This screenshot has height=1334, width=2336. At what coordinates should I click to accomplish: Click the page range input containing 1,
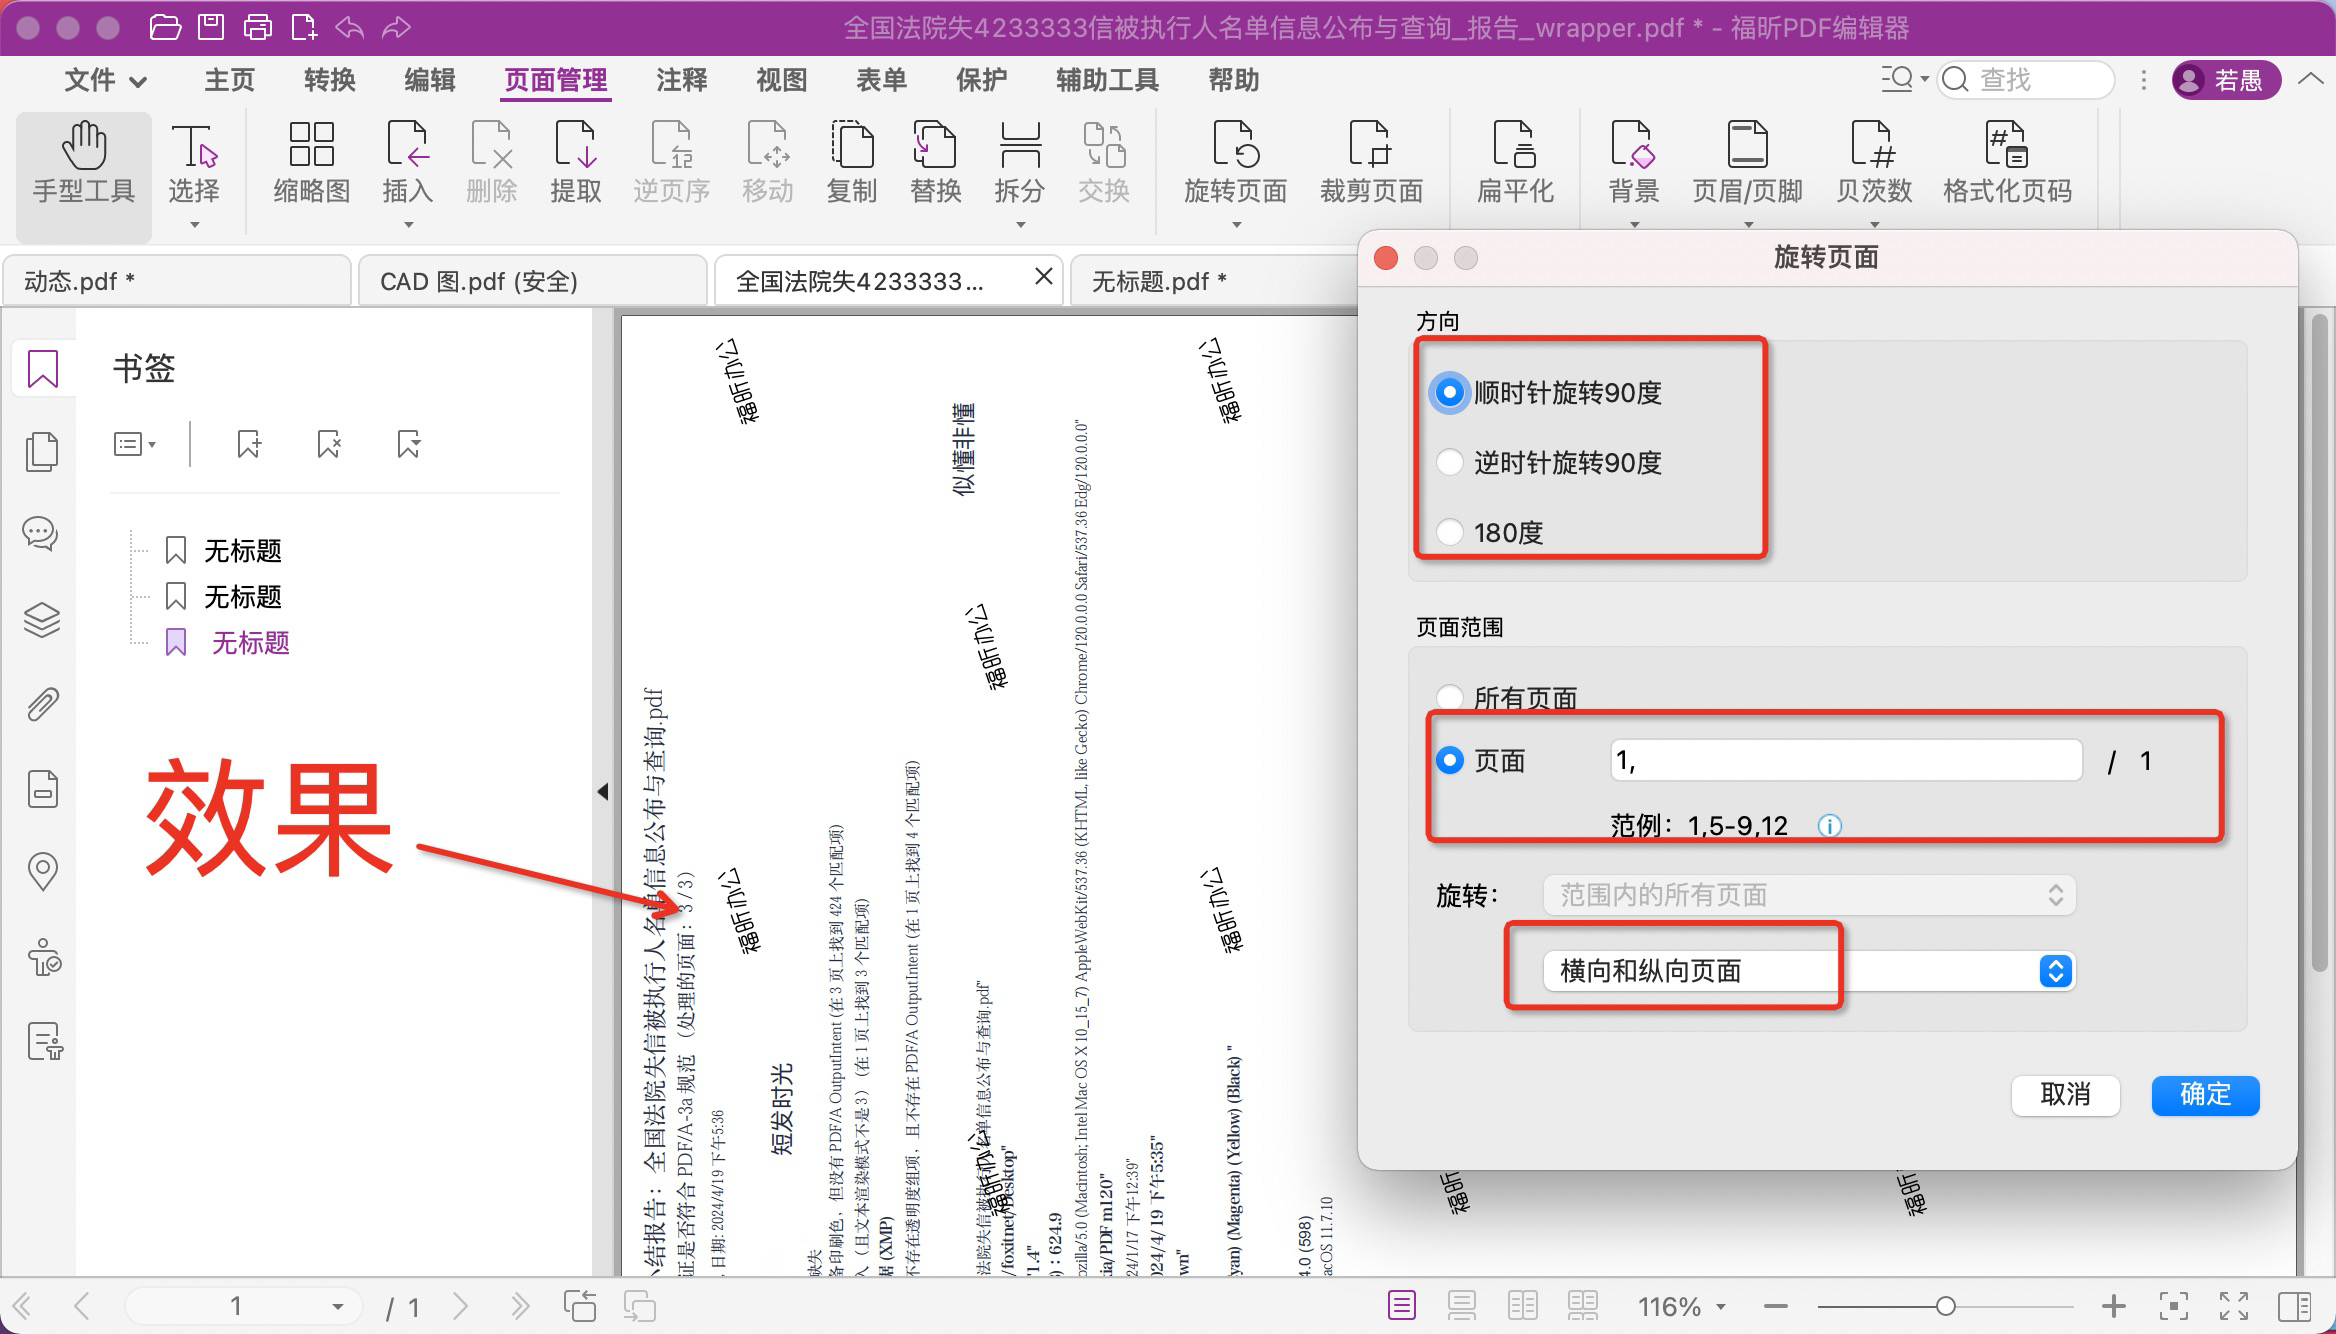[1845, 760]
